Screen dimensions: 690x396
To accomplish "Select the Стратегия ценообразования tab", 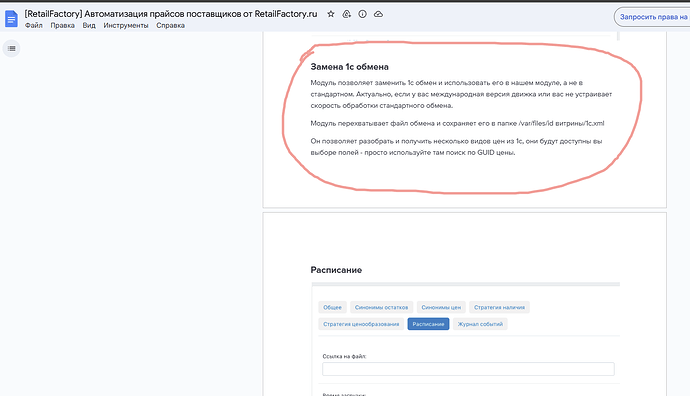I will (x=361, y=324).
